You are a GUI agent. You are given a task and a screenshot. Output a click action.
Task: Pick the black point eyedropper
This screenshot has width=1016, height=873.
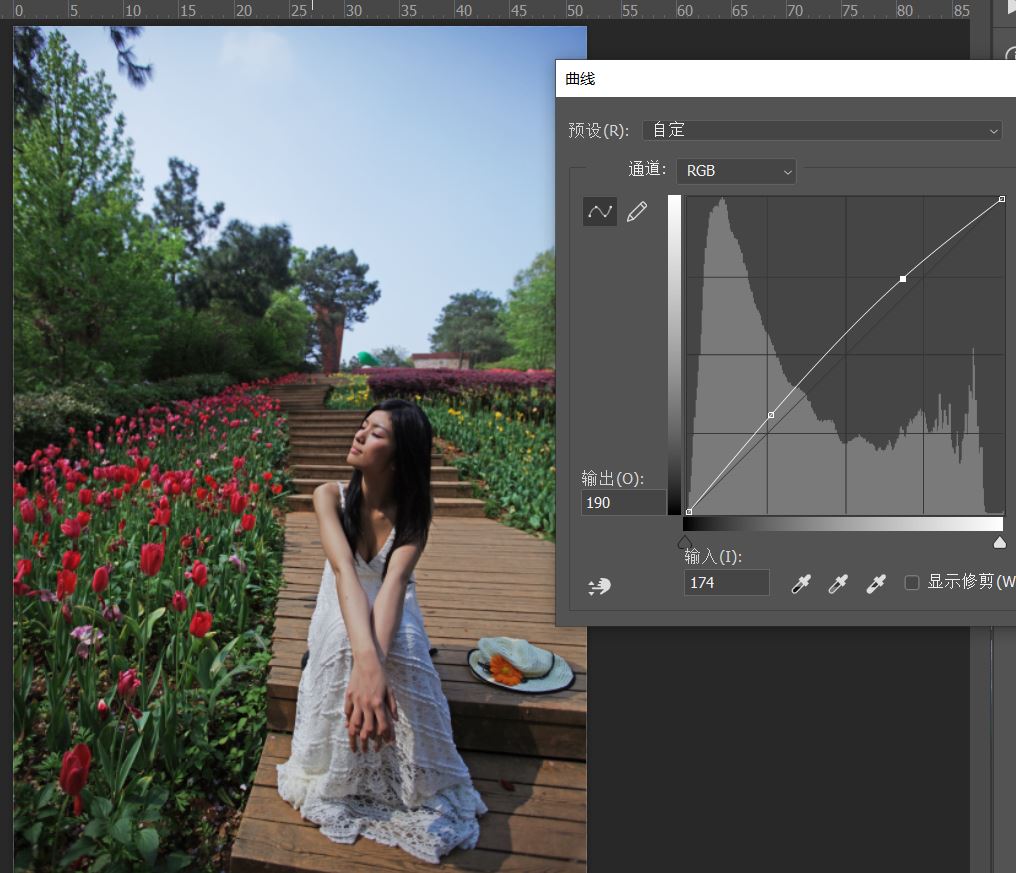pos(800,583)
